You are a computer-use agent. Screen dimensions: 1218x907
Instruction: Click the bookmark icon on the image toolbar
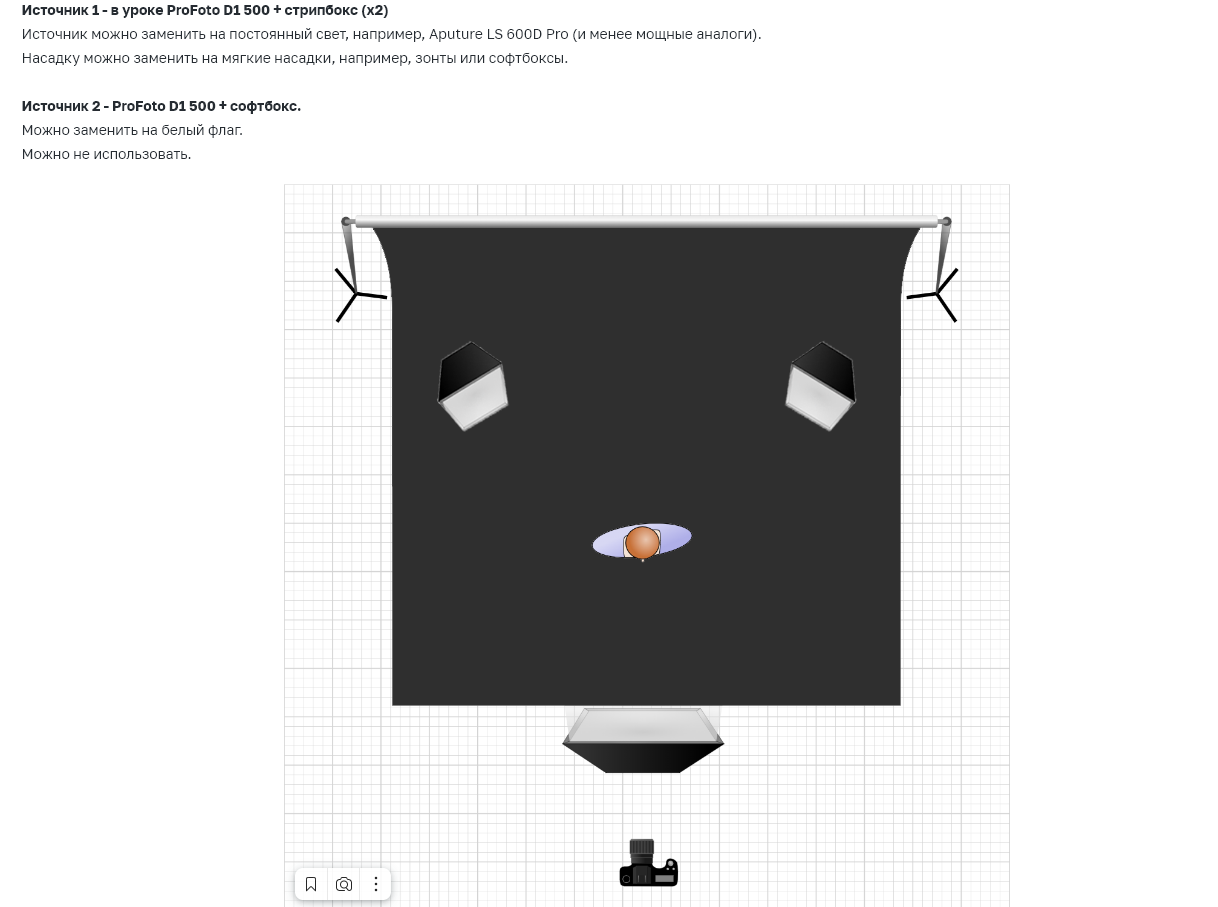pyautogui.click(x=311, y=884)
